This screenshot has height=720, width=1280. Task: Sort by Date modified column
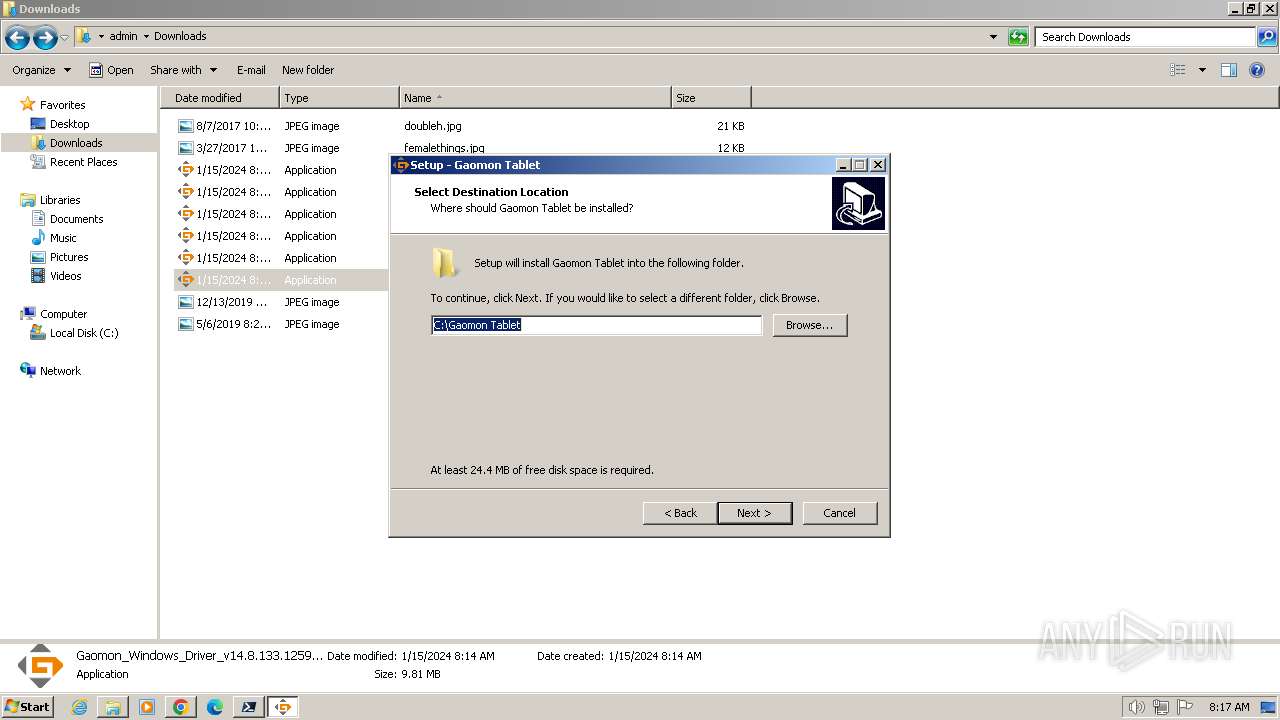pos(220,98)
